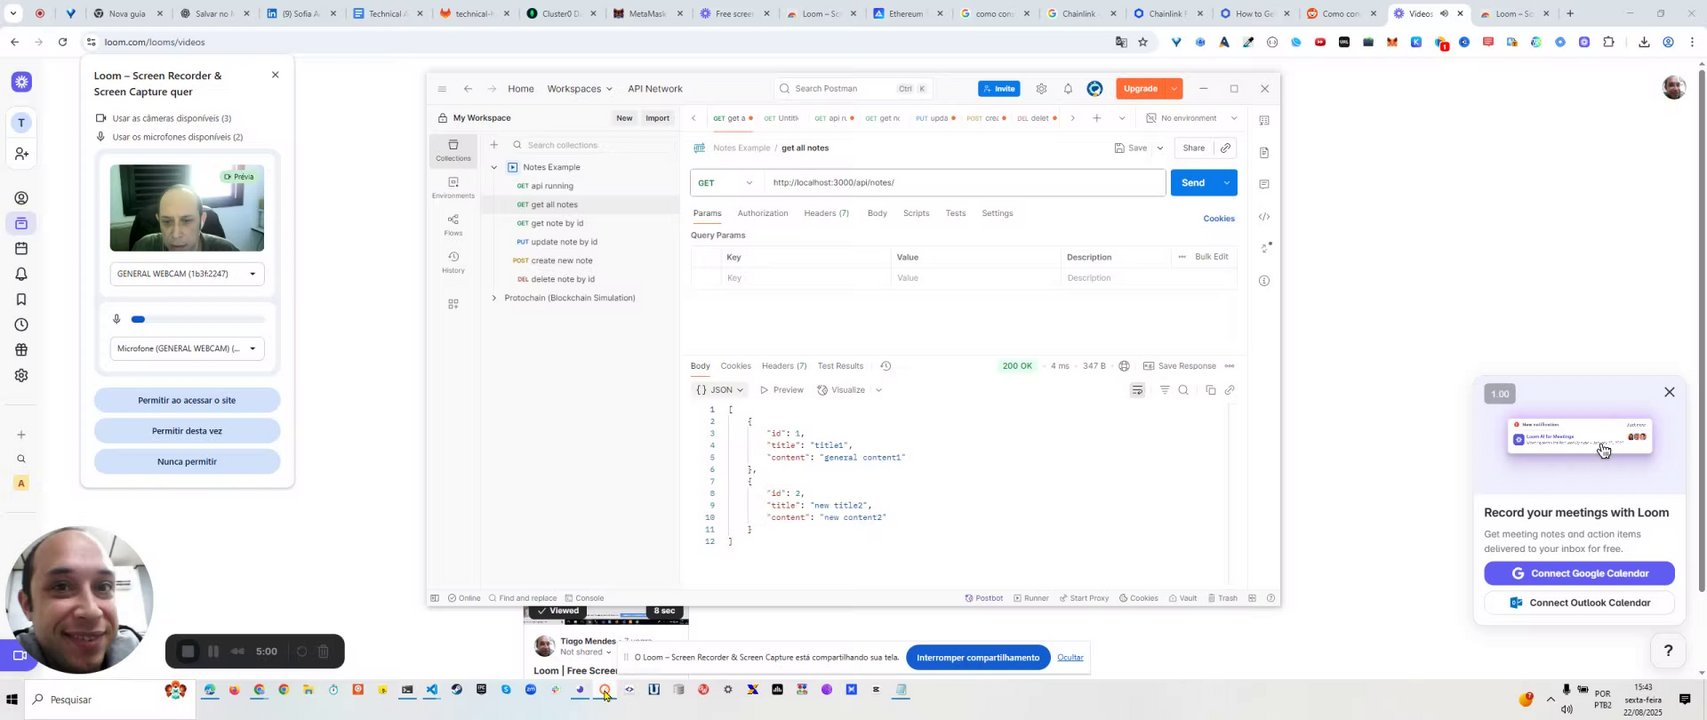Open the Test Results response tab

(840, 366)
